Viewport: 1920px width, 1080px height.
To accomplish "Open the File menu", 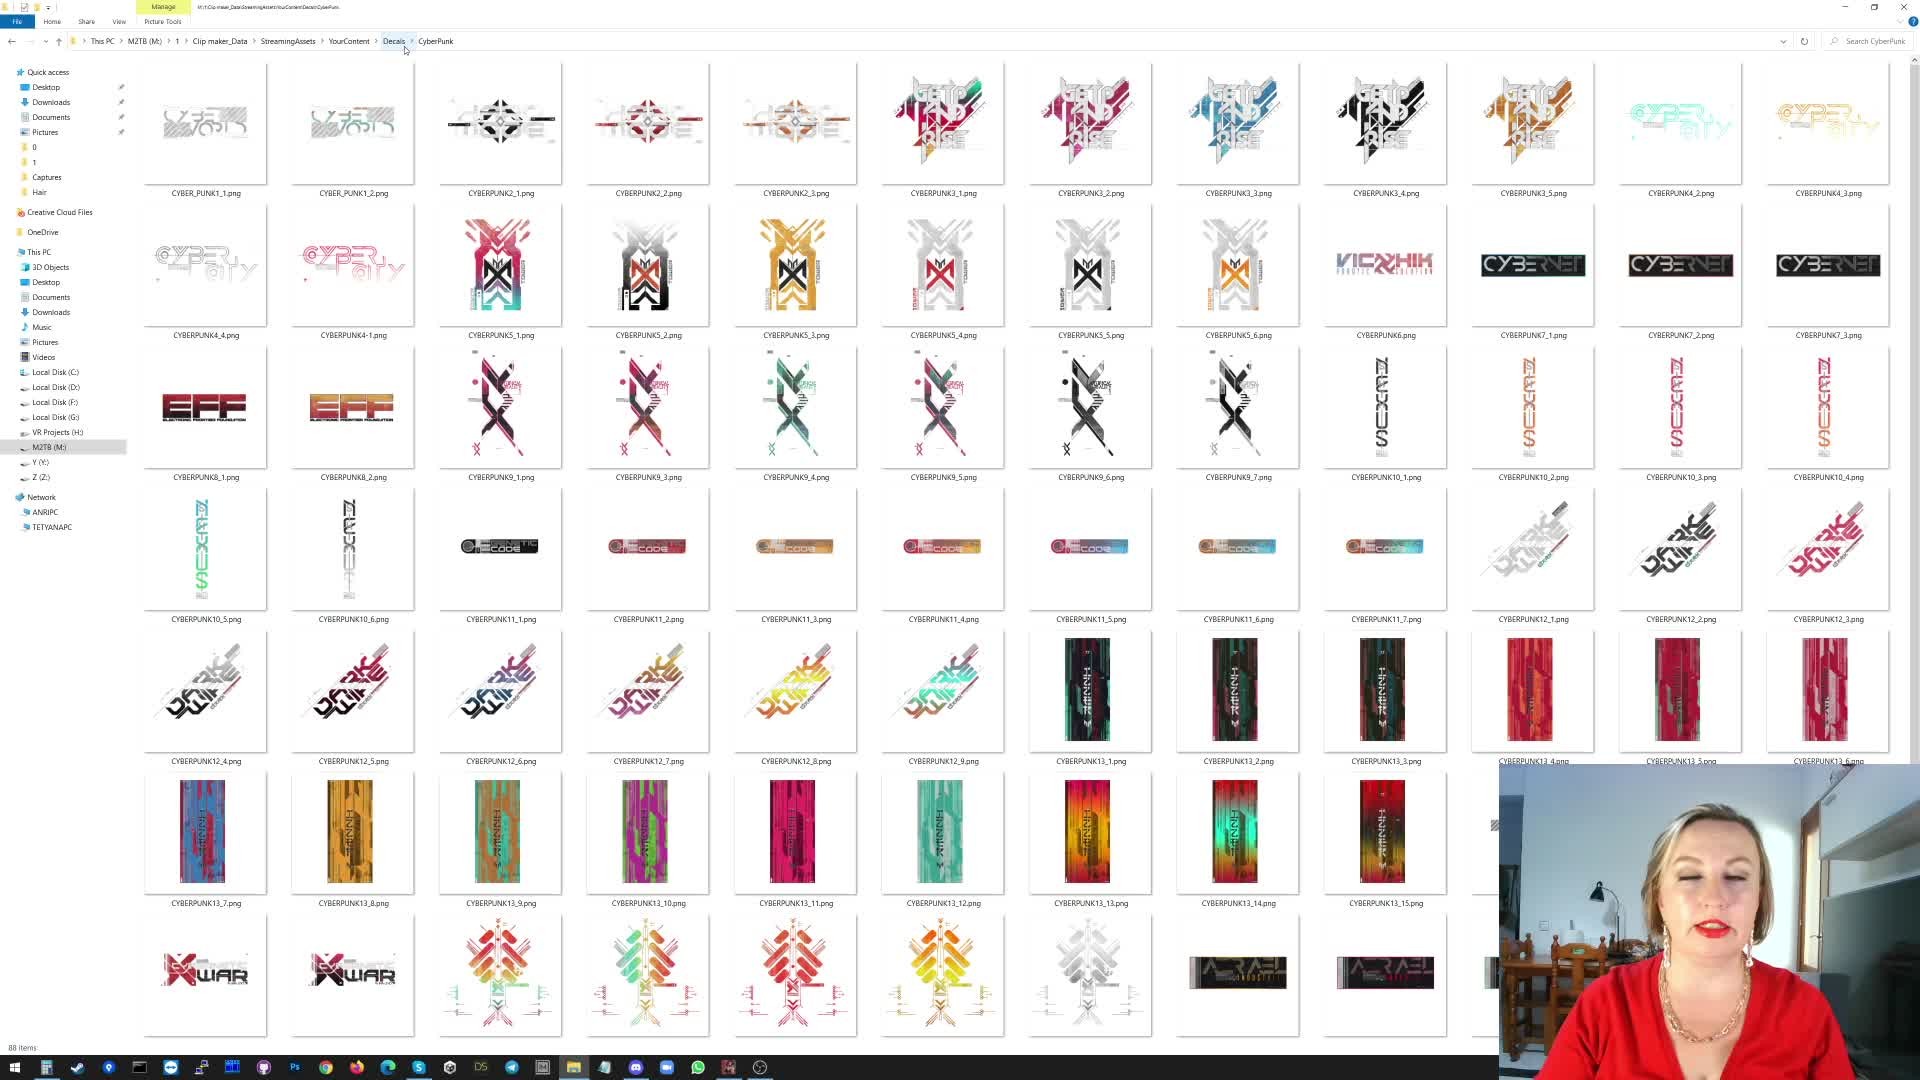I will pyautogui.click(x=17, y=21).
